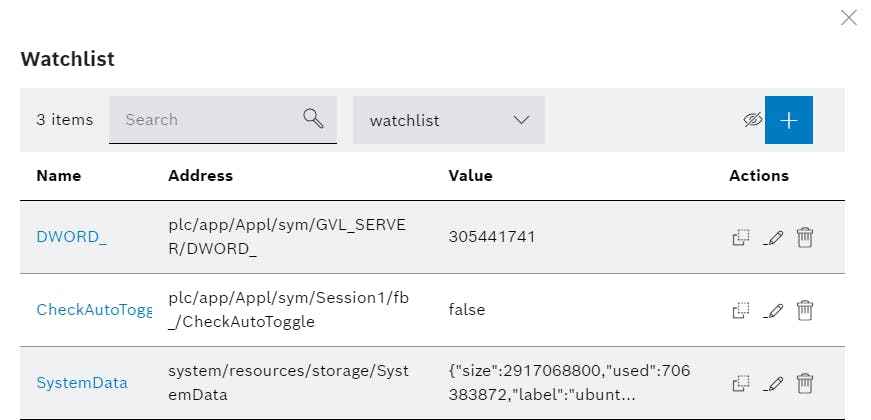Delete the DWORD_ row
Image resolution: width=871 pixels, height=420 pixels.
(x=805, y=237)
